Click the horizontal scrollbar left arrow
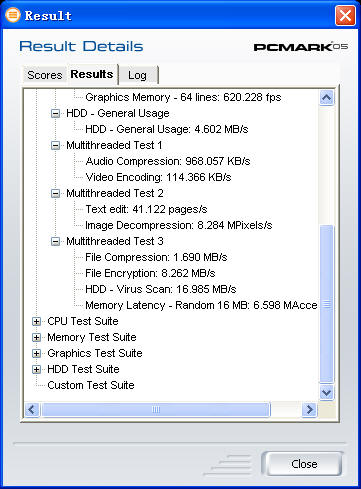This screenshot has width=361, height=489. click(x=32, y=409)
